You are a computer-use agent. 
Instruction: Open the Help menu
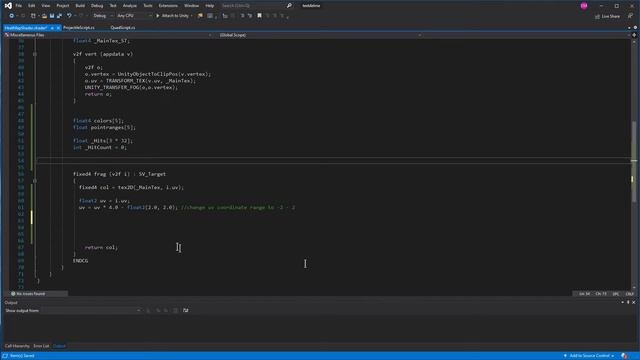[210, 6]
